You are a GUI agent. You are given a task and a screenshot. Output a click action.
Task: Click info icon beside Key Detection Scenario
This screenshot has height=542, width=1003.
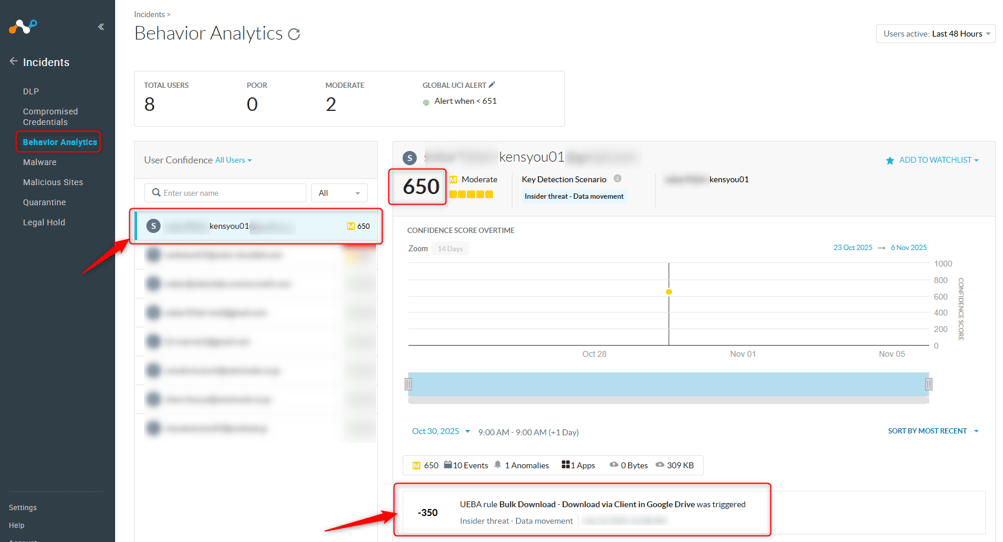617,179
